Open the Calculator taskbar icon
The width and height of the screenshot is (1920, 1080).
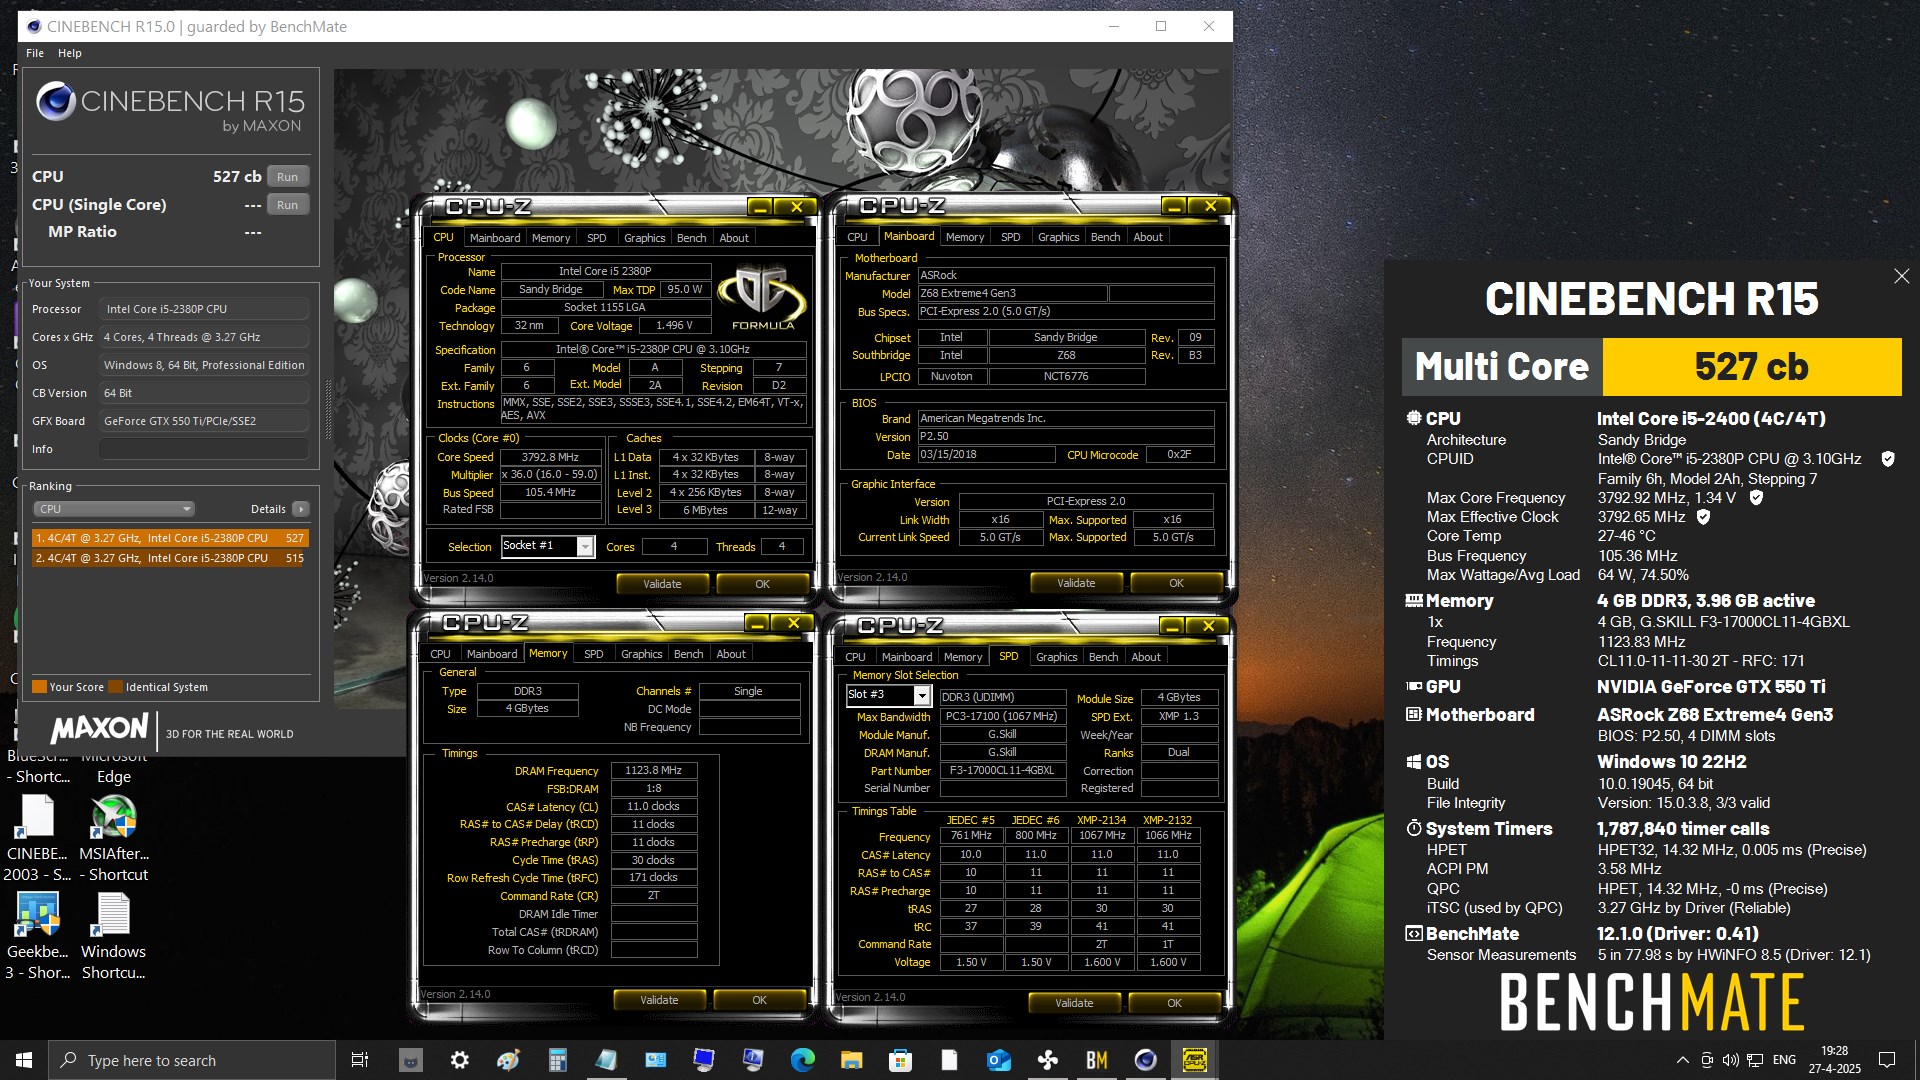coord(557,1060)
